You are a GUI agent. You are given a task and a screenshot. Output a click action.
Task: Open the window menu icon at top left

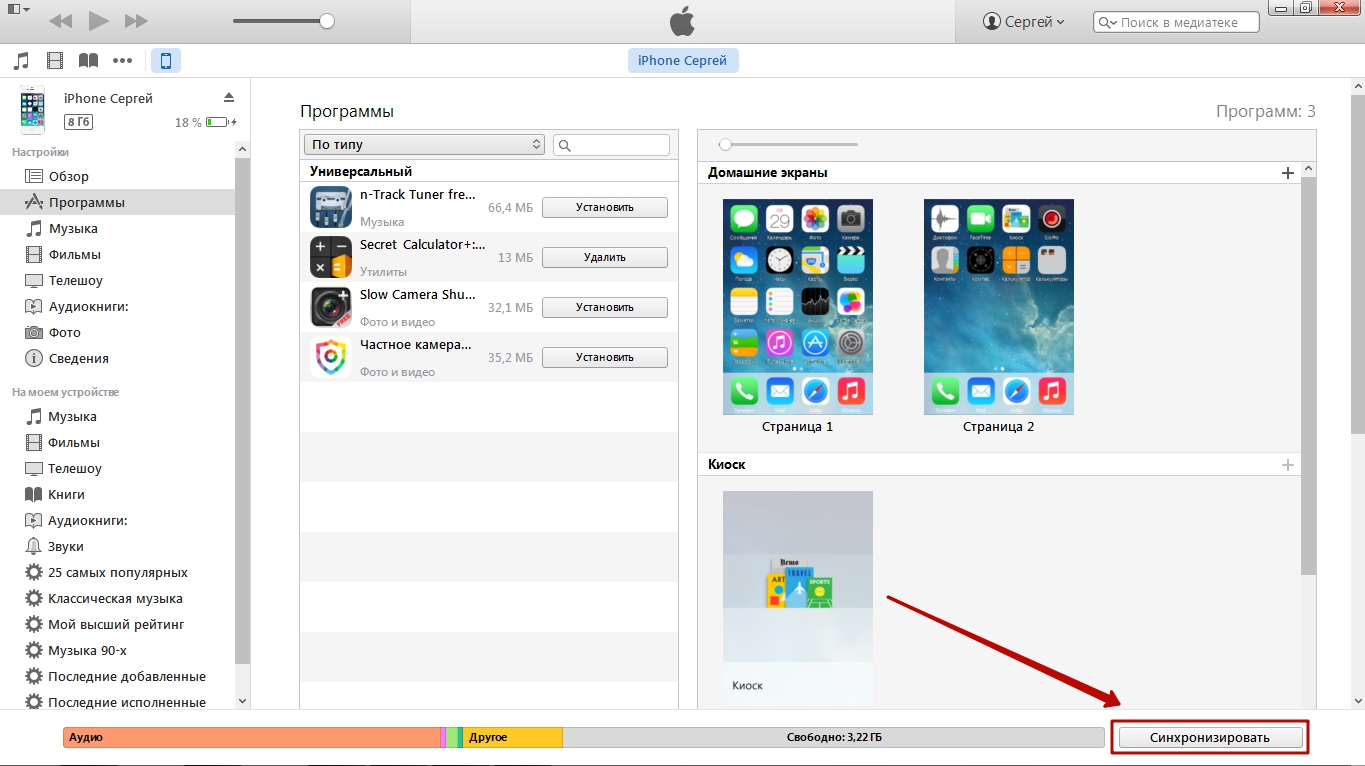pyautogui.click(x=19, y=9)
